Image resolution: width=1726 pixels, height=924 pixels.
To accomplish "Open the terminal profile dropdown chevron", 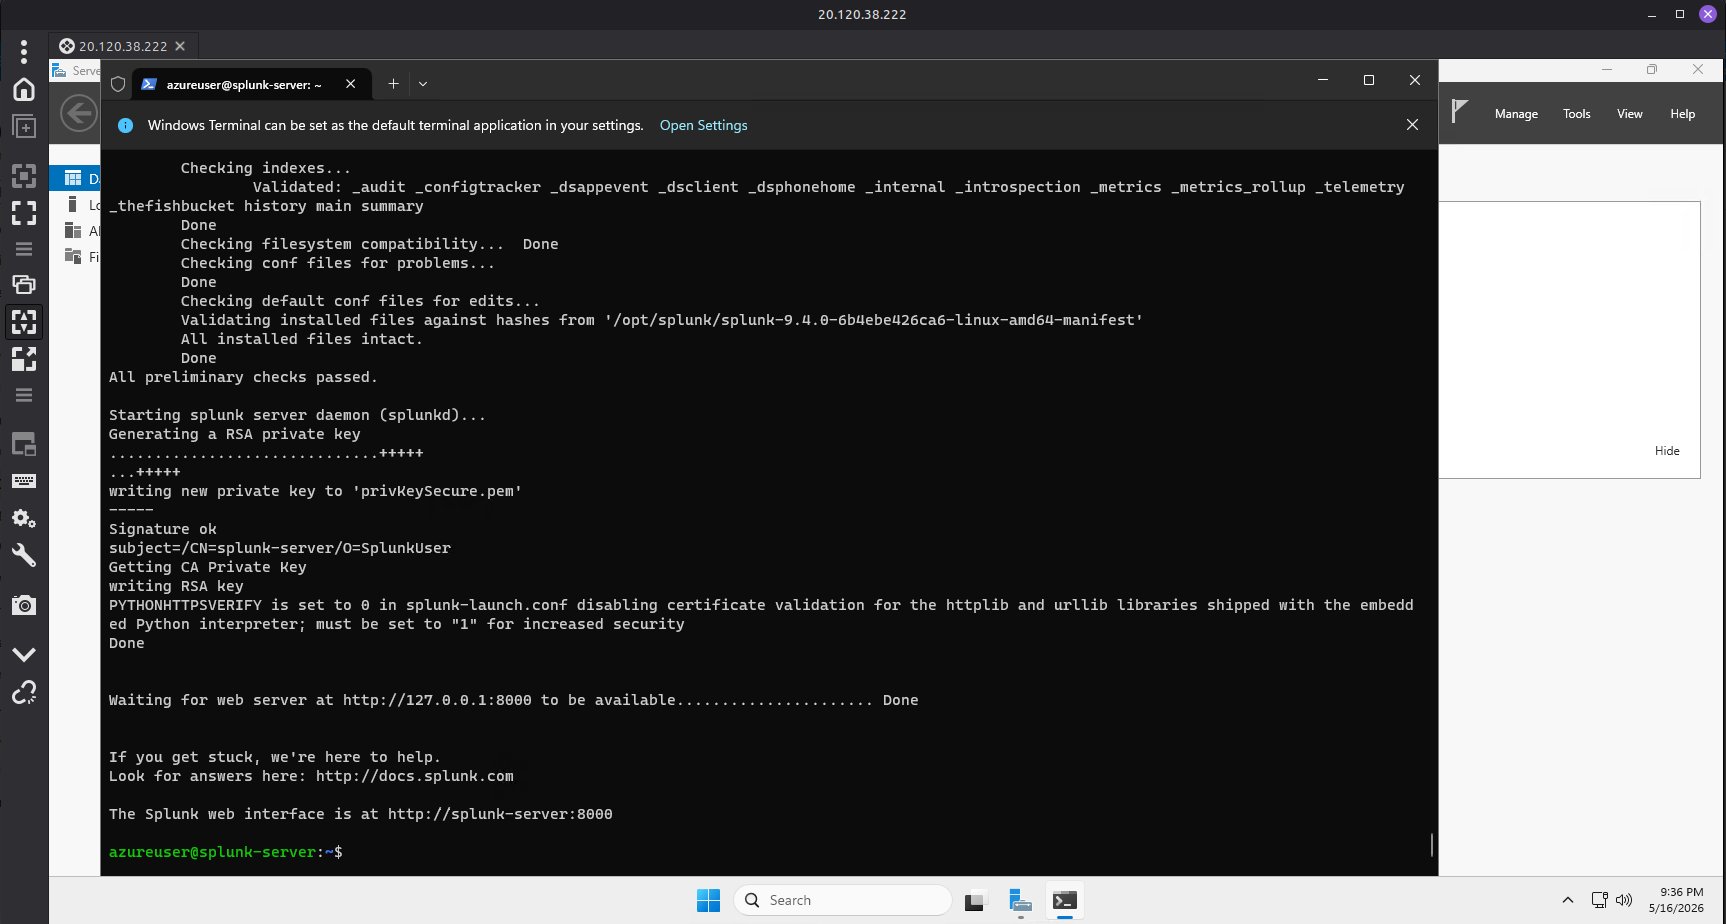I will pos(423,84).
